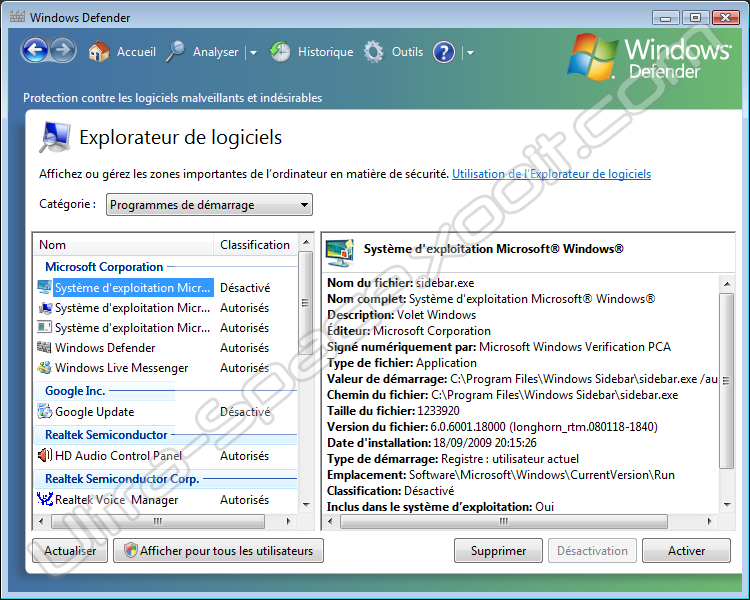Click the Chemin du fichier detail line
The height and width of the screenshot is (600, 750).
coord(502,395)
